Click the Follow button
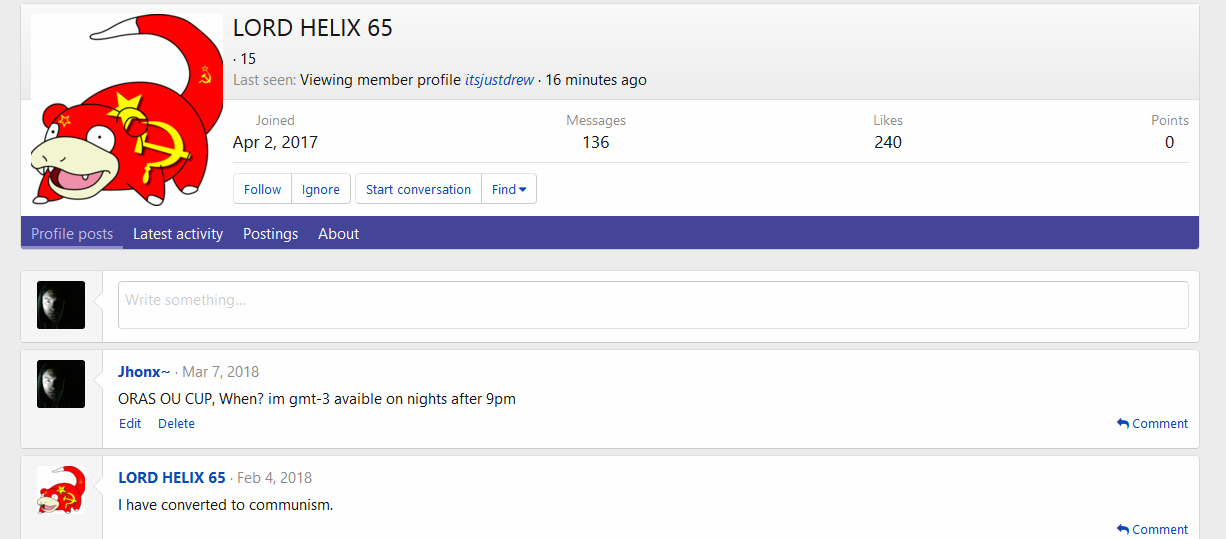This screenshot has height=539, width=1226. (263, 189)
